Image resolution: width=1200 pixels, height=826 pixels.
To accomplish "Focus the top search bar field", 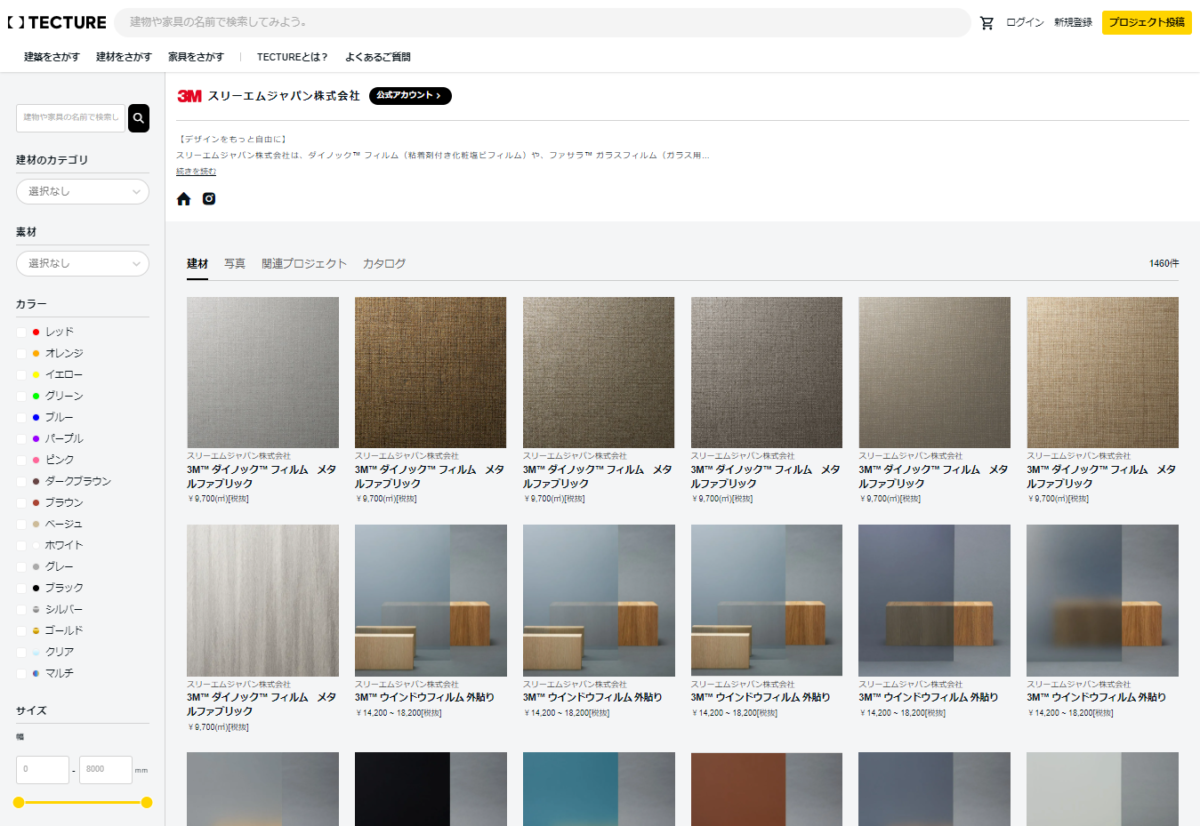I will click(540, 22).
